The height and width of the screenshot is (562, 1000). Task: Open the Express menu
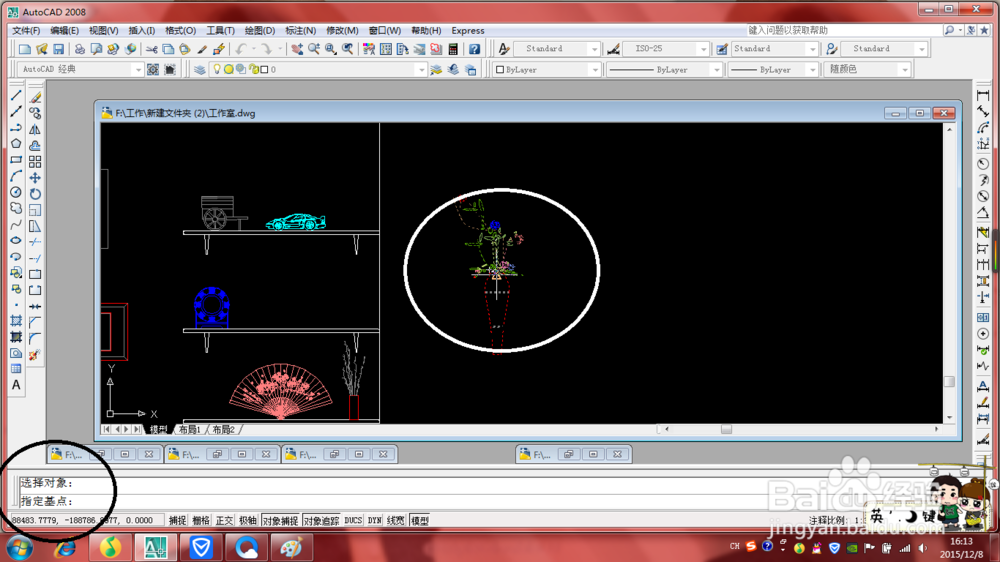pos(467,31)
